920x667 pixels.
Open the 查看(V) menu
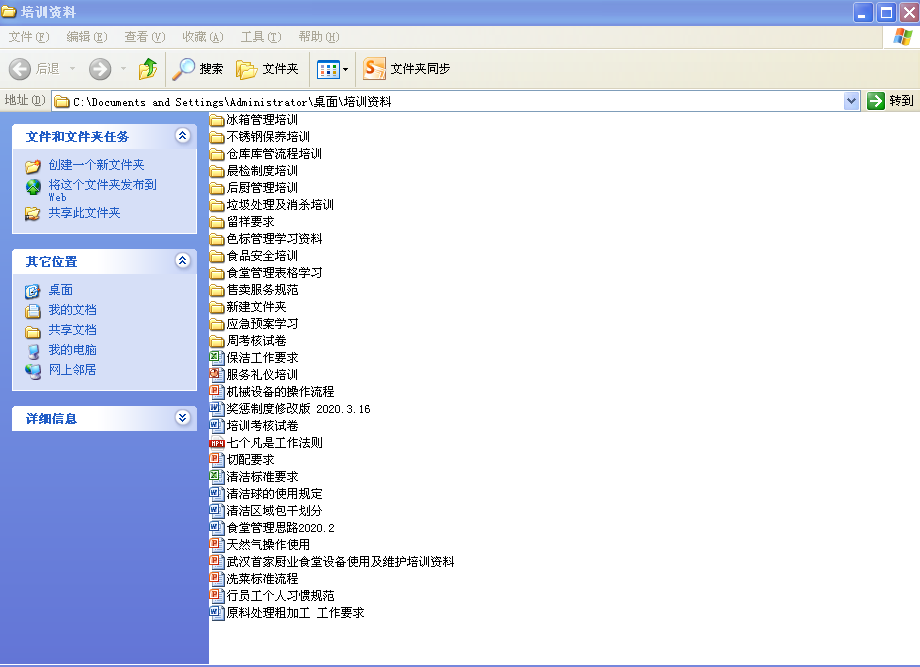tap(144, 37)
